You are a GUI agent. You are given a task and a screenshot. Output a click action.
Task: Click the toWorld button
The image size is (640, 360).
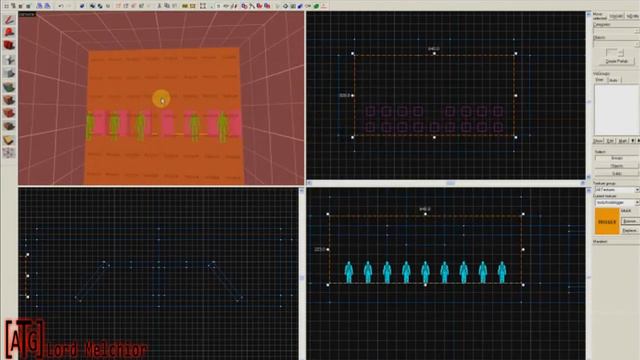[616, 16]
